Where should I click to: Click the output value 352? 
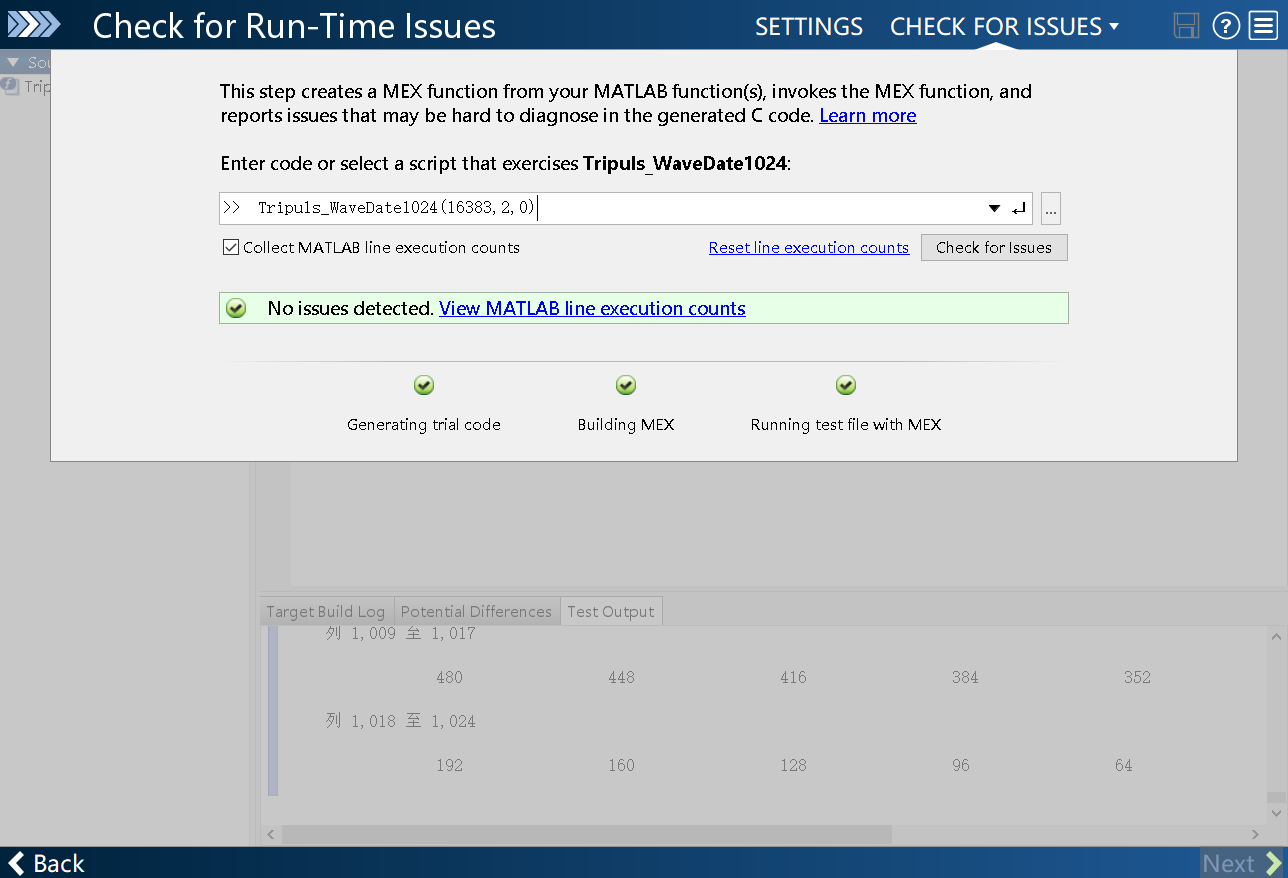1137,677
